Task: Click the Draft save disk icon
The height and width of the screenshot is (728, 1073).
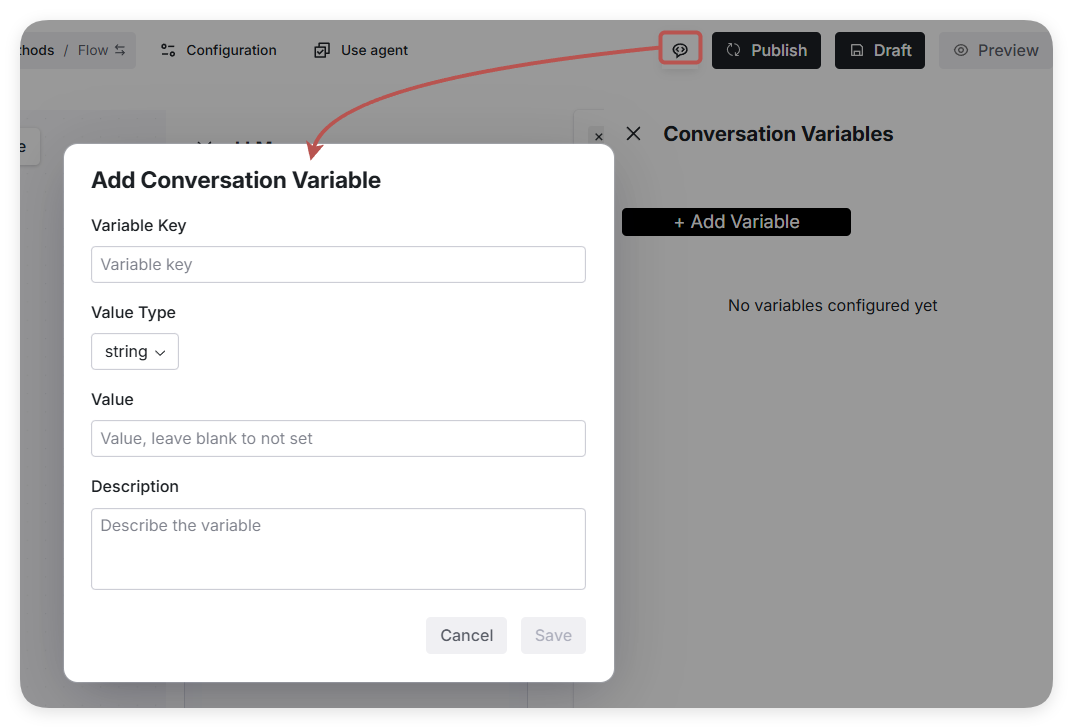Action: [857, 50]
